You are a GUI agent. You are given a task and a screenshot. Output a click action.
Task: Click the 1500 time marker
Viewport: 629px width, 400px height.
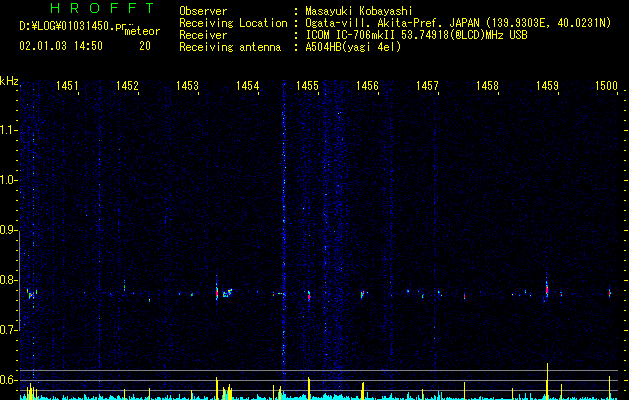(x=606, y=85)
